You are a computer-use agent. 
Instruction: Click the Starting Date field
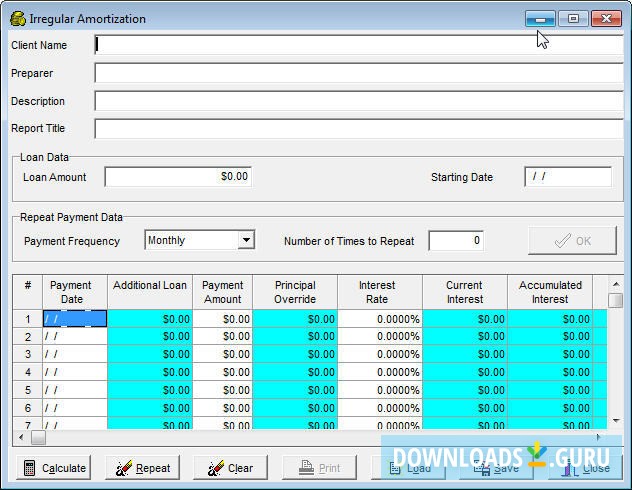[568, 176]
